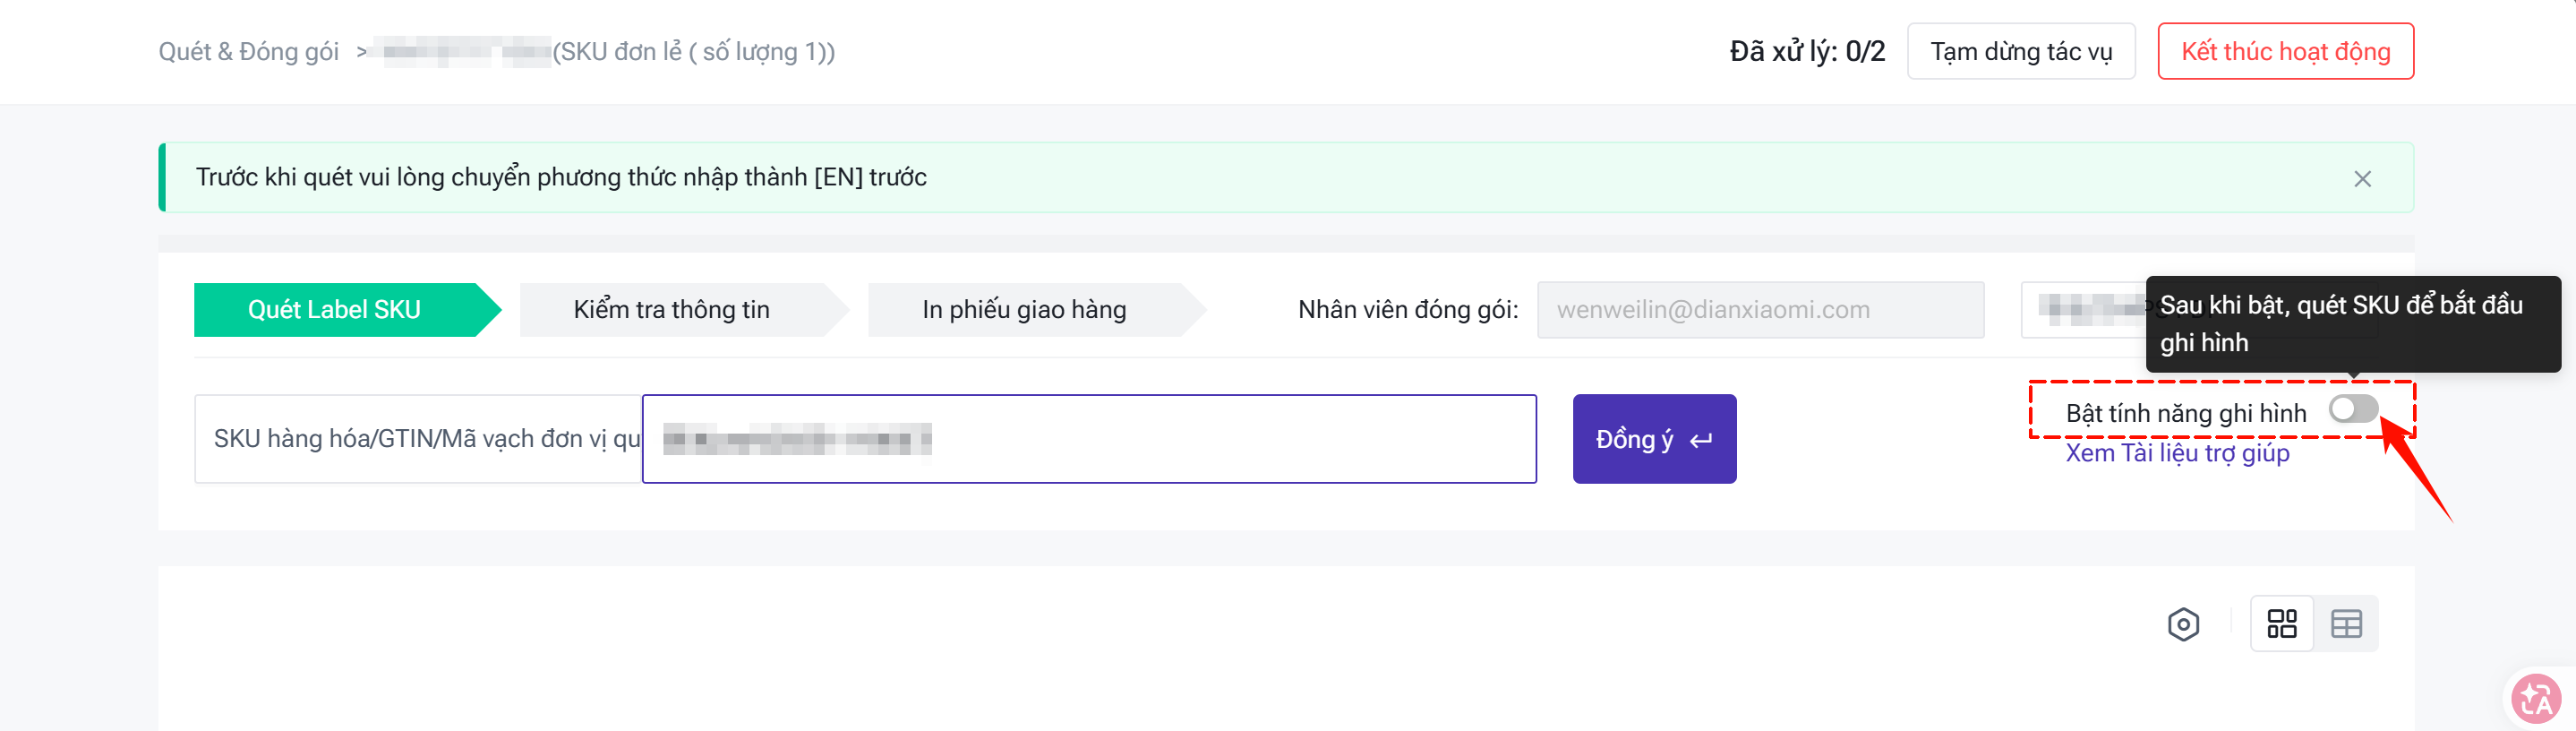Switch to grid card view
This screenshot has height=731, width=2576.
[2282, 624]
